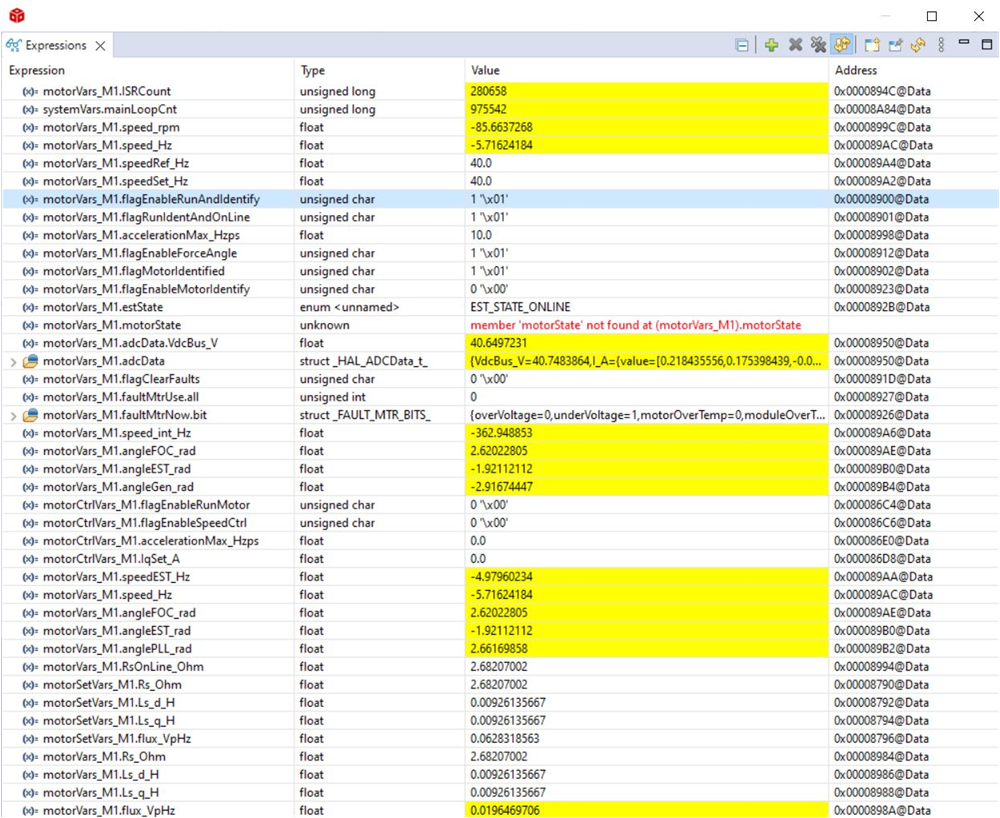Viewport: 1000px width, 818px height.
Task: Click the Open New View icon
Action: coord(872,46)
